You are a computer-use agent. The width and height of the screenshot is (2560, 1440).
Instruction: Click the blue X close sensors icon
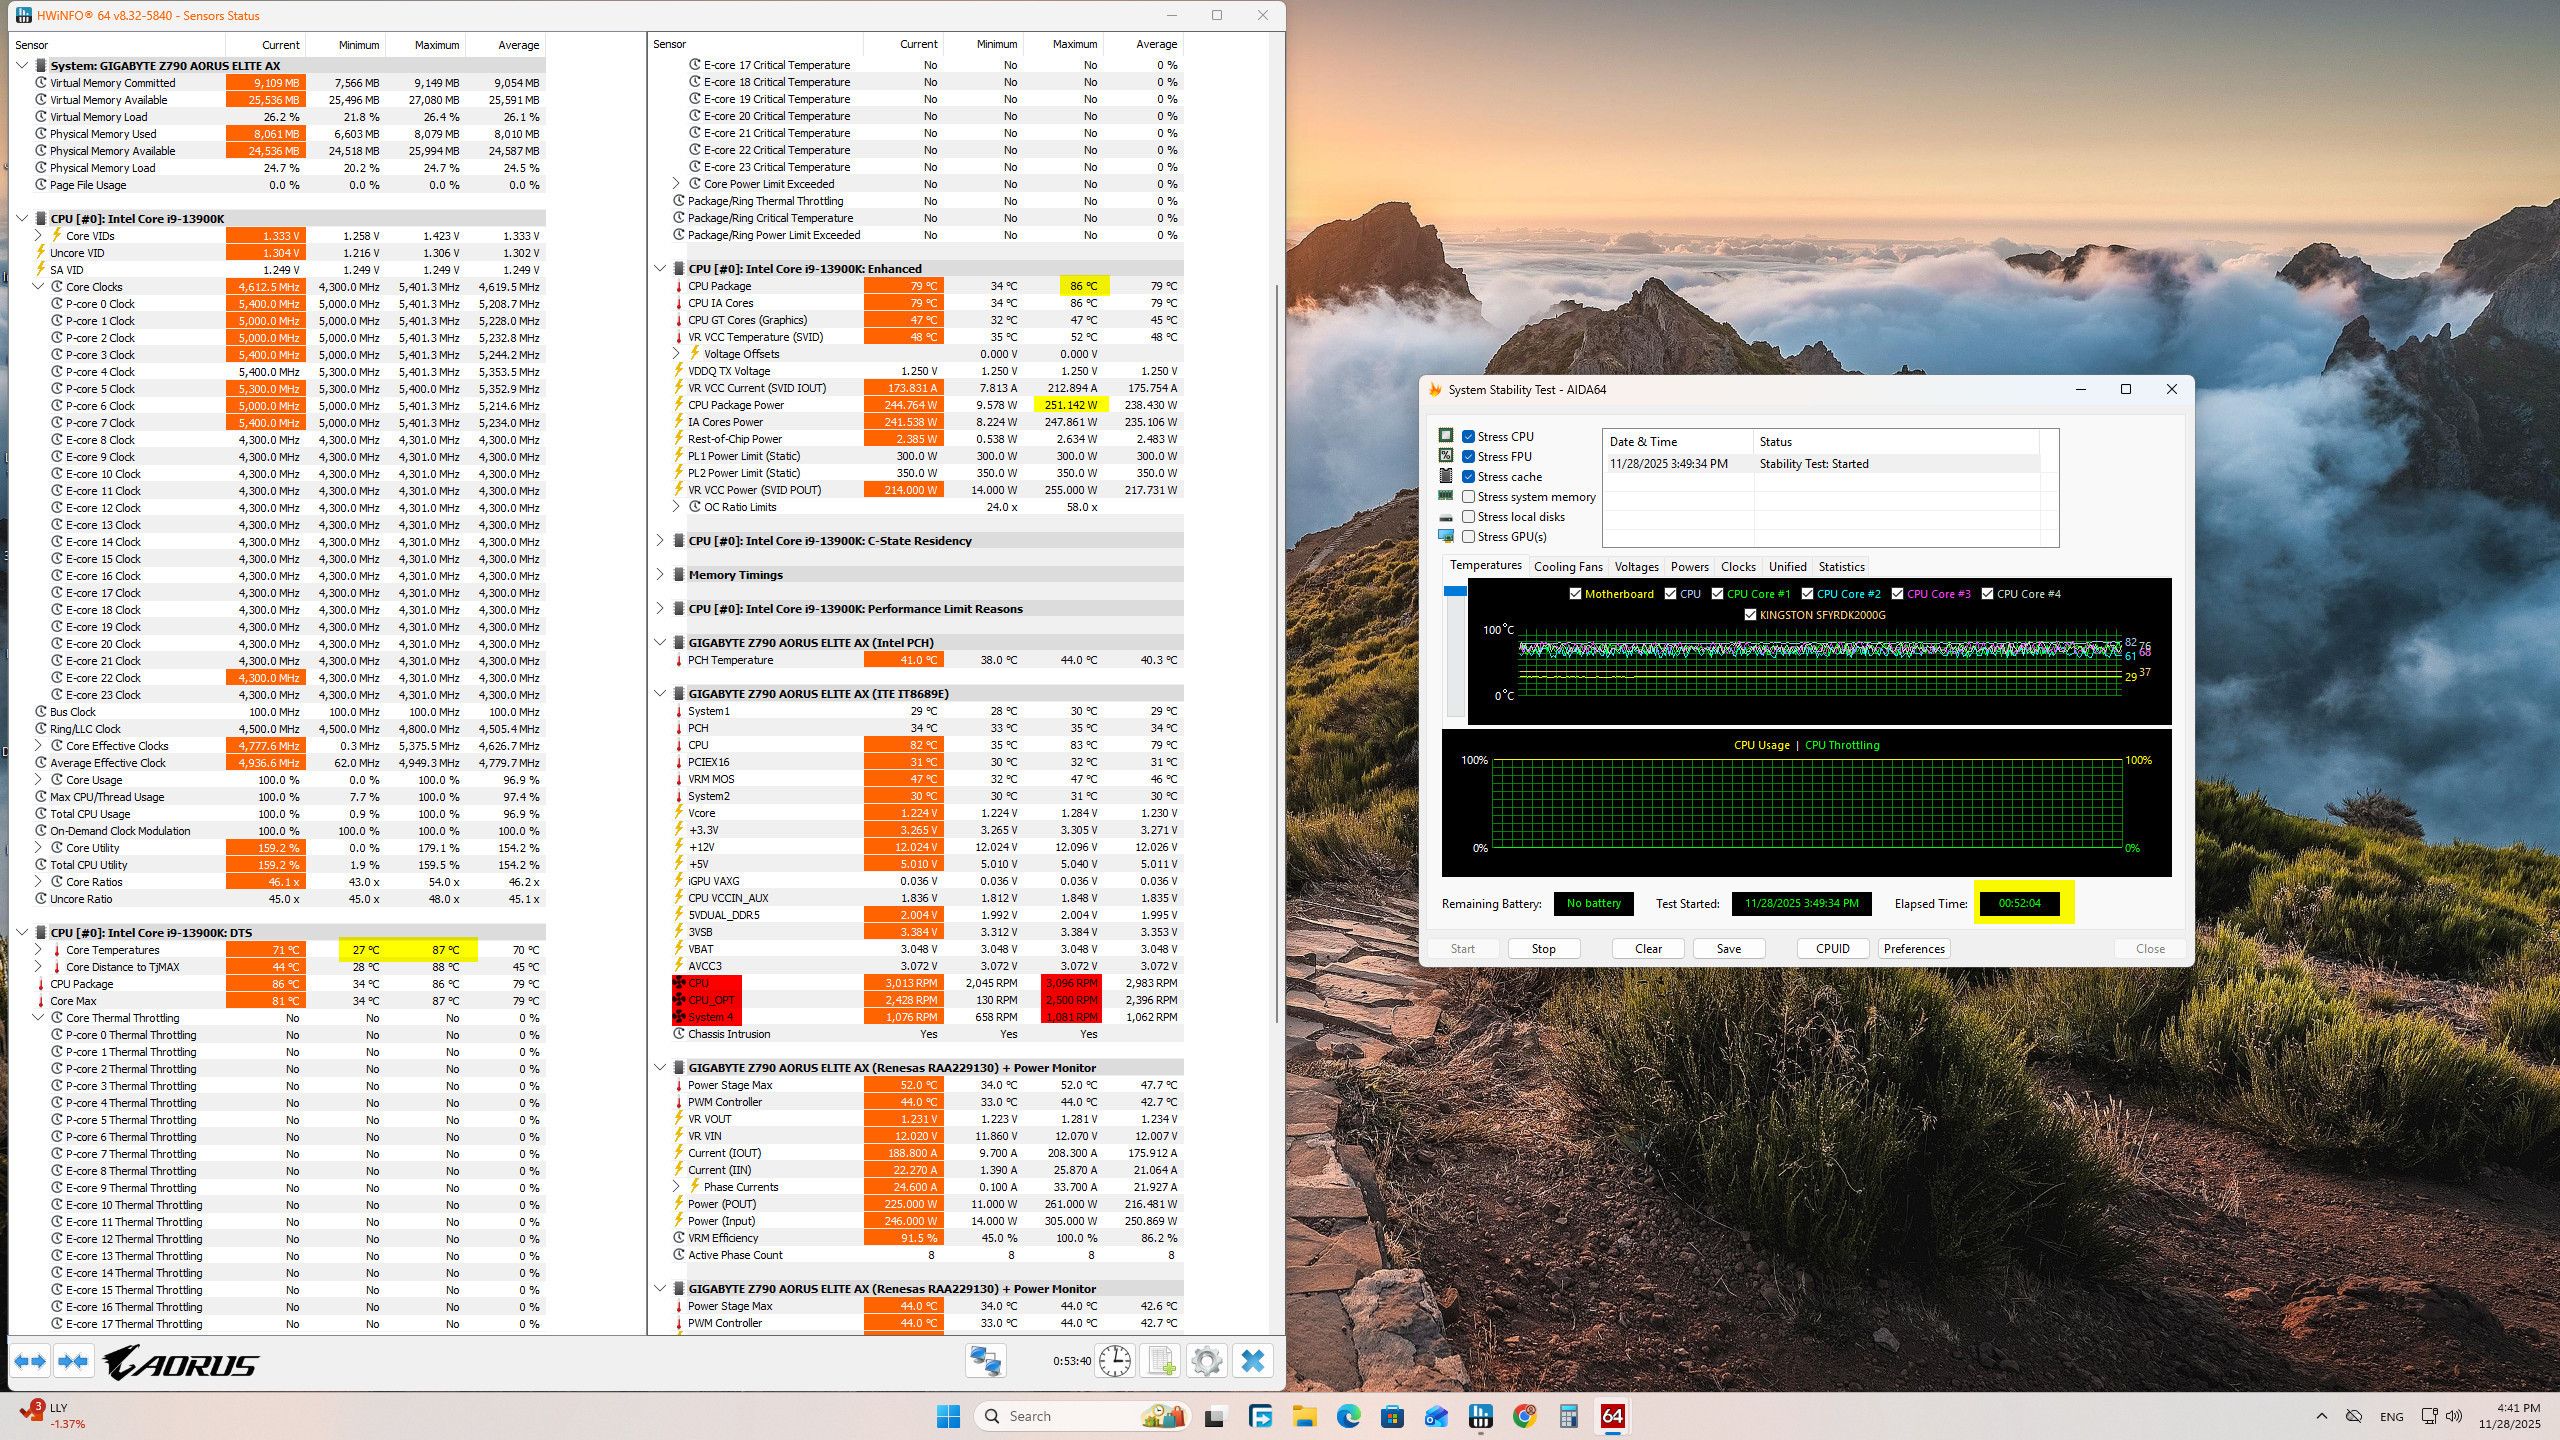point(1252,1361)
